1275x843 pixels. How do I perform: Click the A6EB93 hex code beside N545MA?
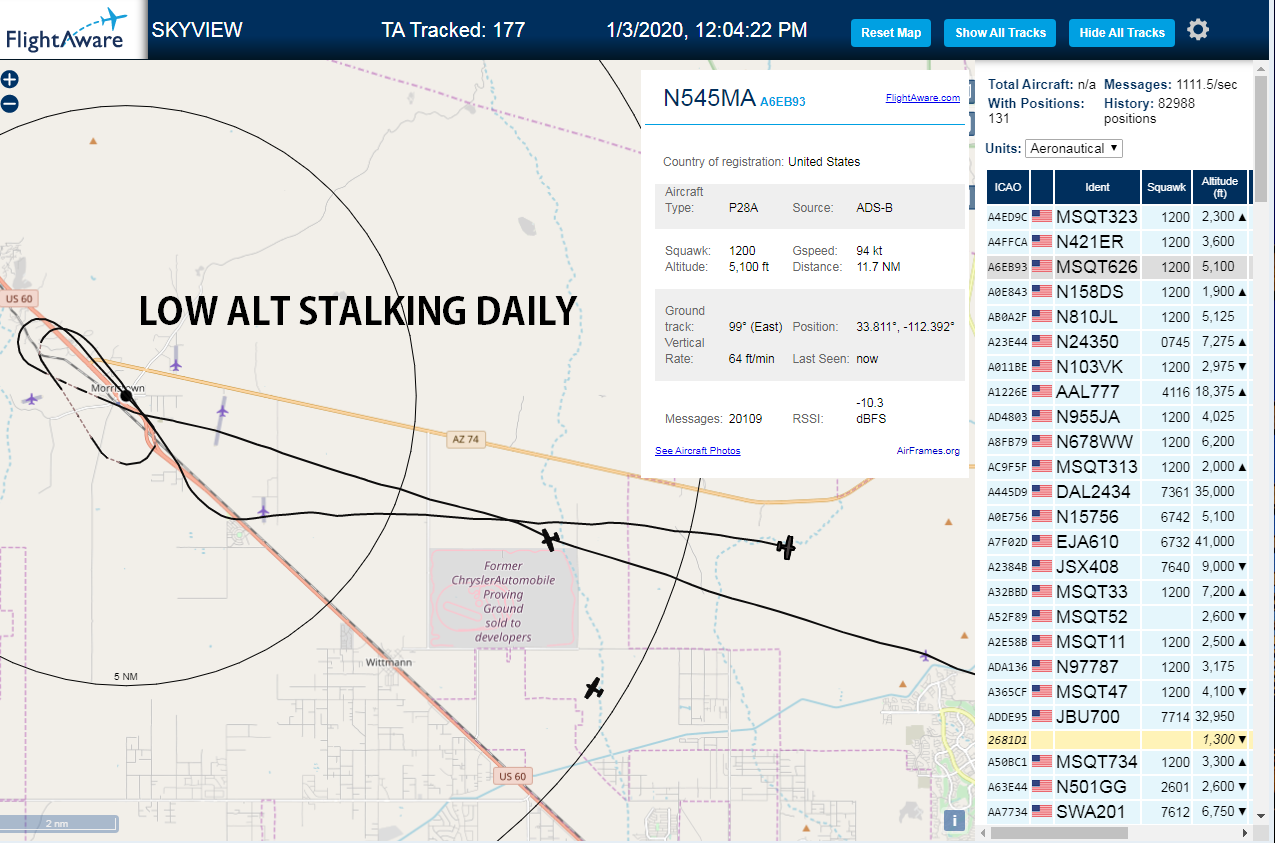coord(782,102)
